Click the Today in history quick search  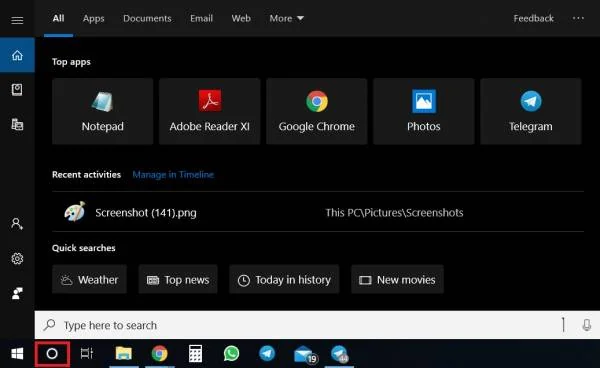point(284,280)
